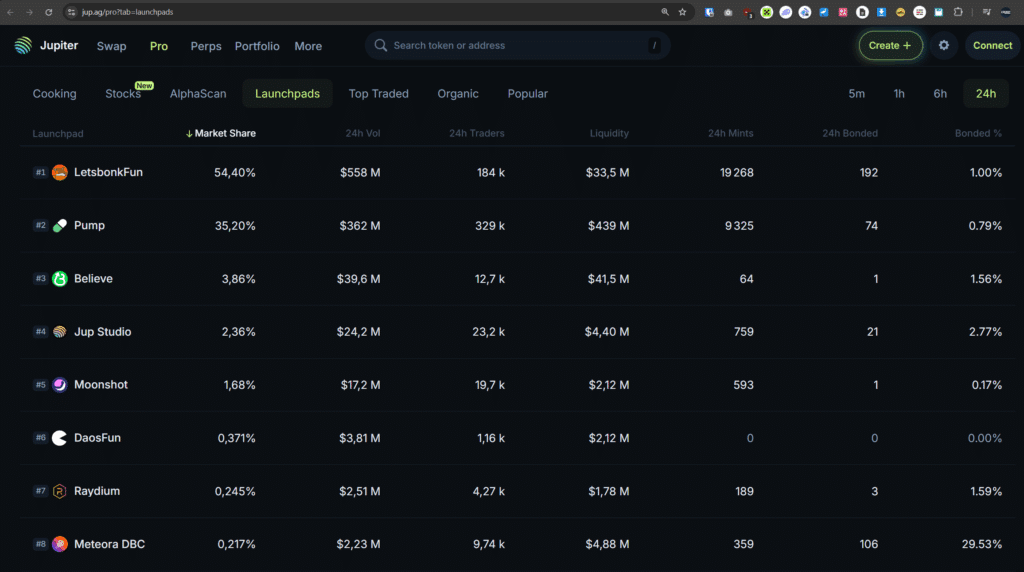This screenshot has width=1024, height=572.
Task: Click the Meteora DBC icon
Action: click(59, 544)
